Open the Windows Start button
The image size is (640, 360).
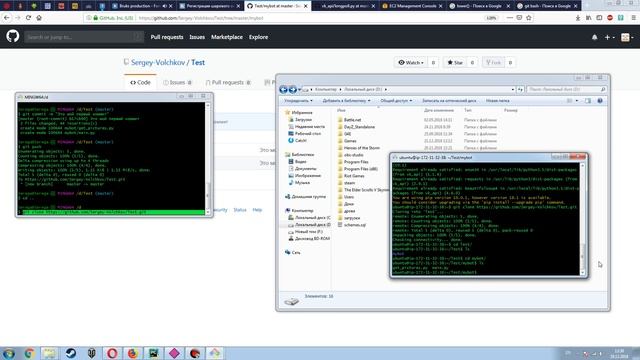click(9, 353)
